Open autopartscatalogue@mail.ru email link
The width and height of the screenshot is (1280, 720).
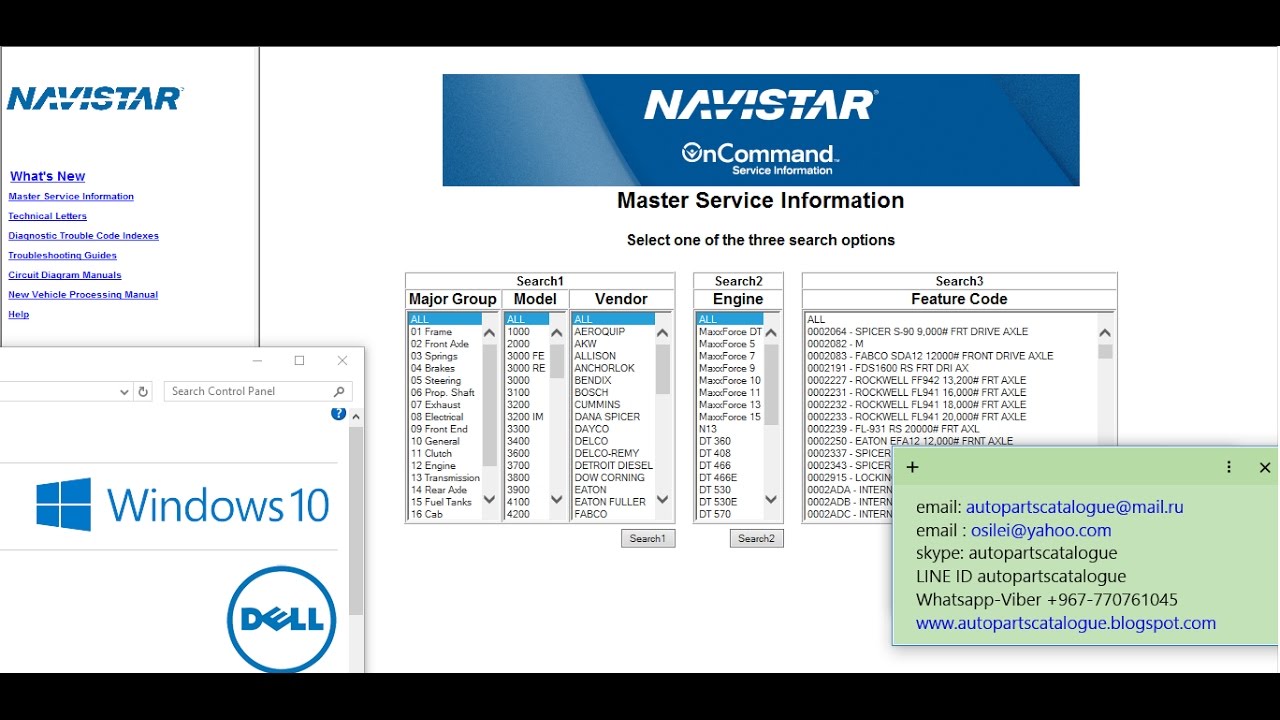coord(1074,507)
